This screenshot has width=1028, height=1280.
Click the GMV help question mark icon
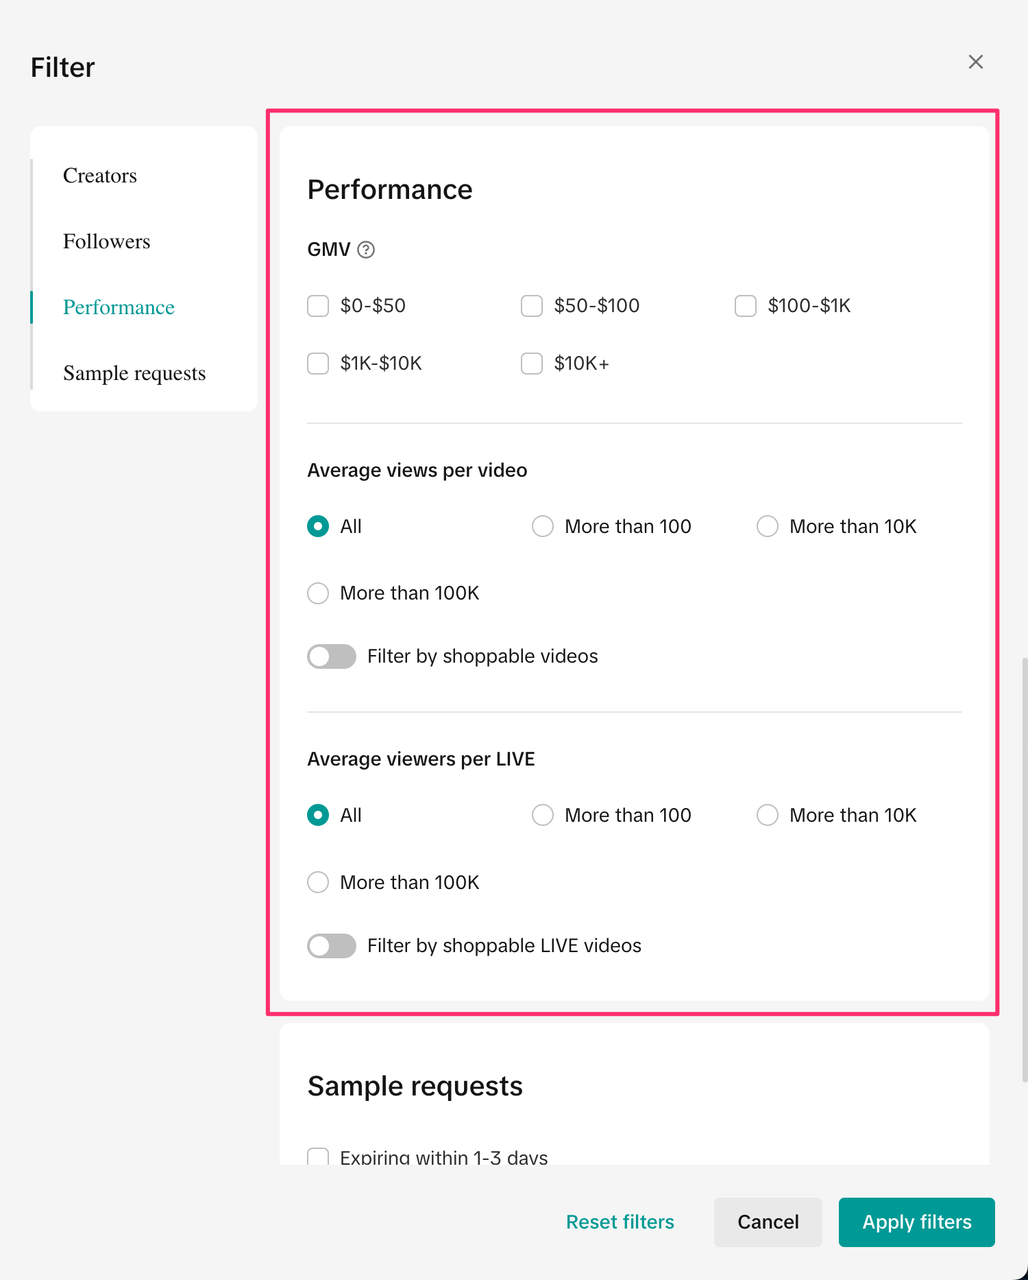pos(366,250)
